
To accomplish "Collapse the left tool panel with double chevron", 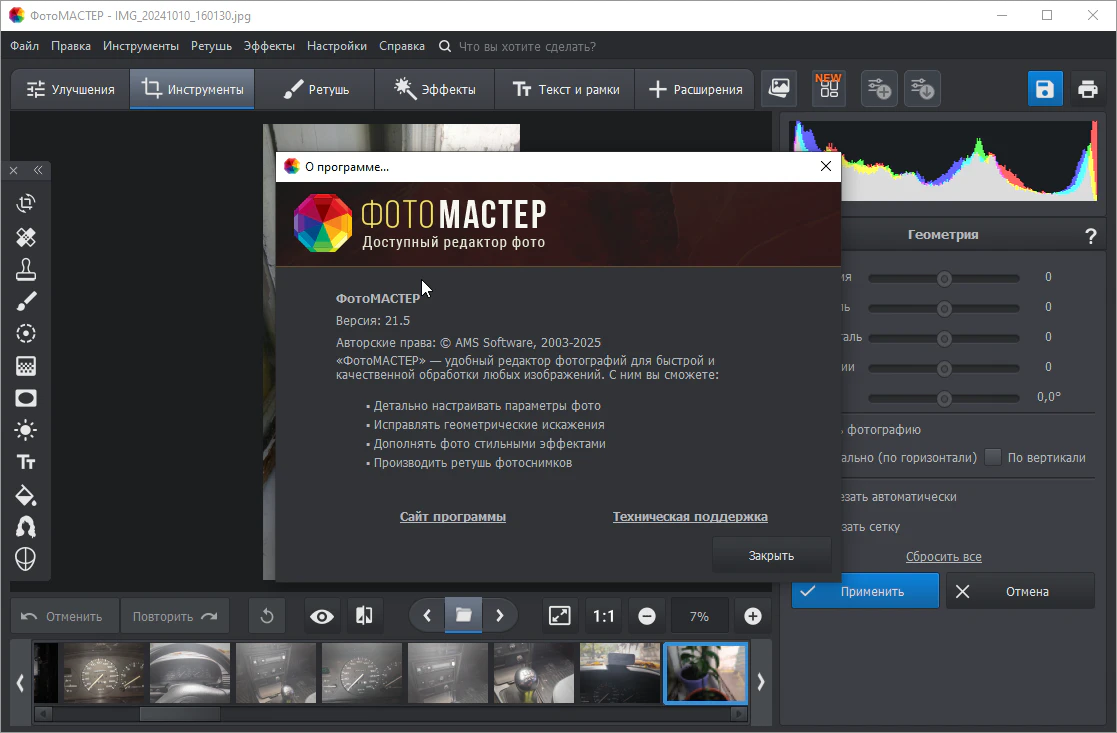I will (x=38, y=170).
